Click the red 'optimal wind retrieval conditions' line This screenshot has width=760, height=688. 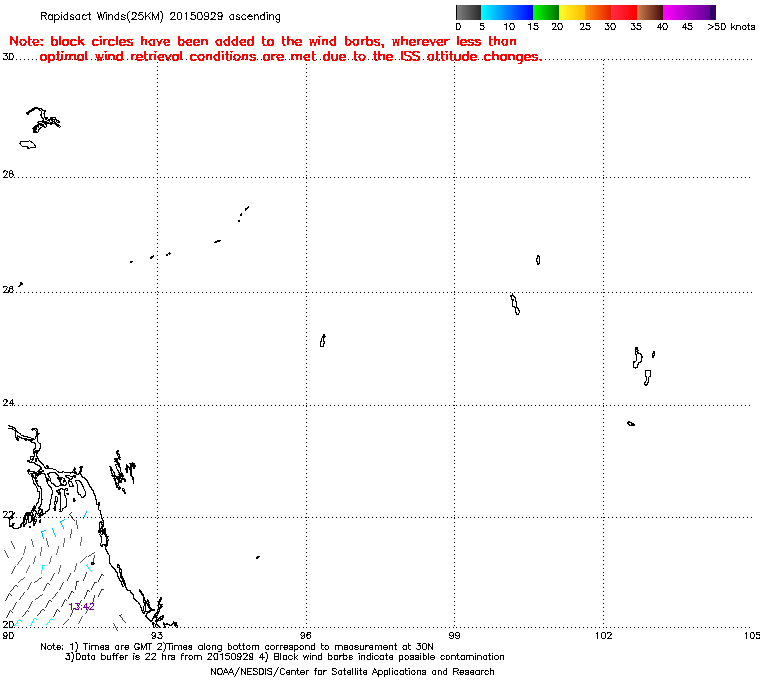point(290,57)
